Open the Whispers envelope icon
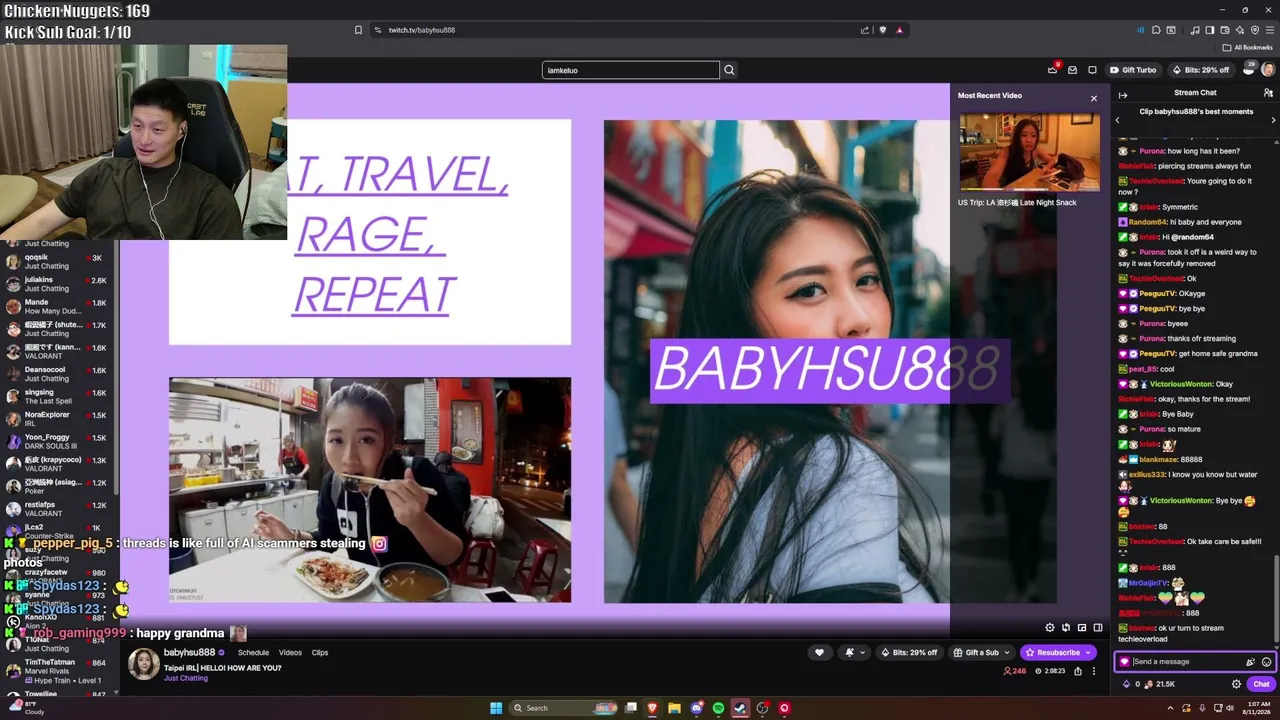Image resolution: width=1280 pixels, height=720 pixels. tap(1072, 70)
